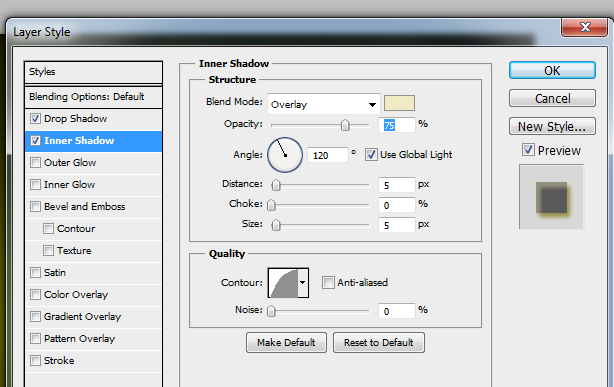This screenshot has height=387, width=614.
Task: Select the Outer Glow label row
Action: 70,163
